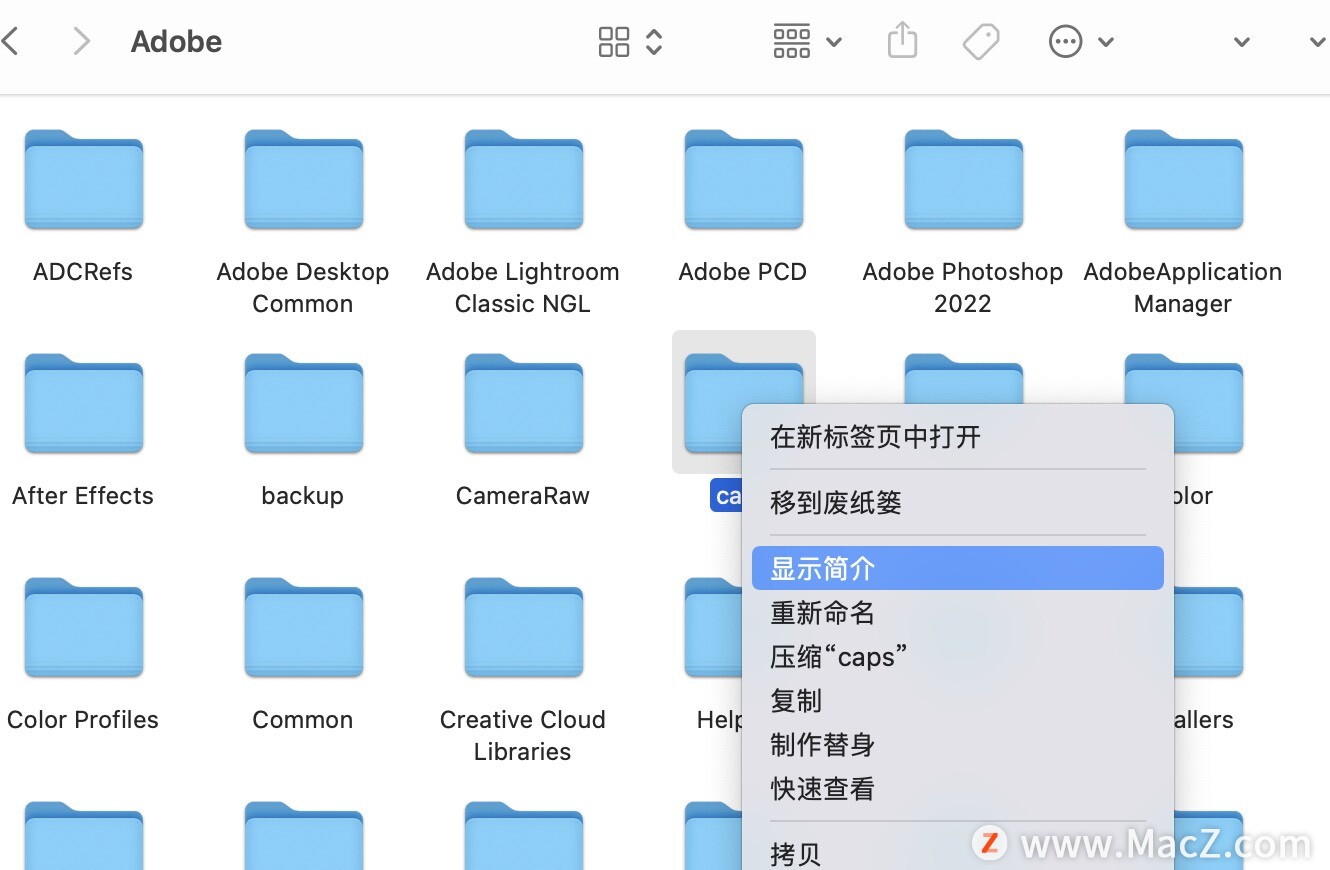Viewport: 1330px width, 870px height.
Task: Choose 拷贝 from context menu
Action: 957,853
